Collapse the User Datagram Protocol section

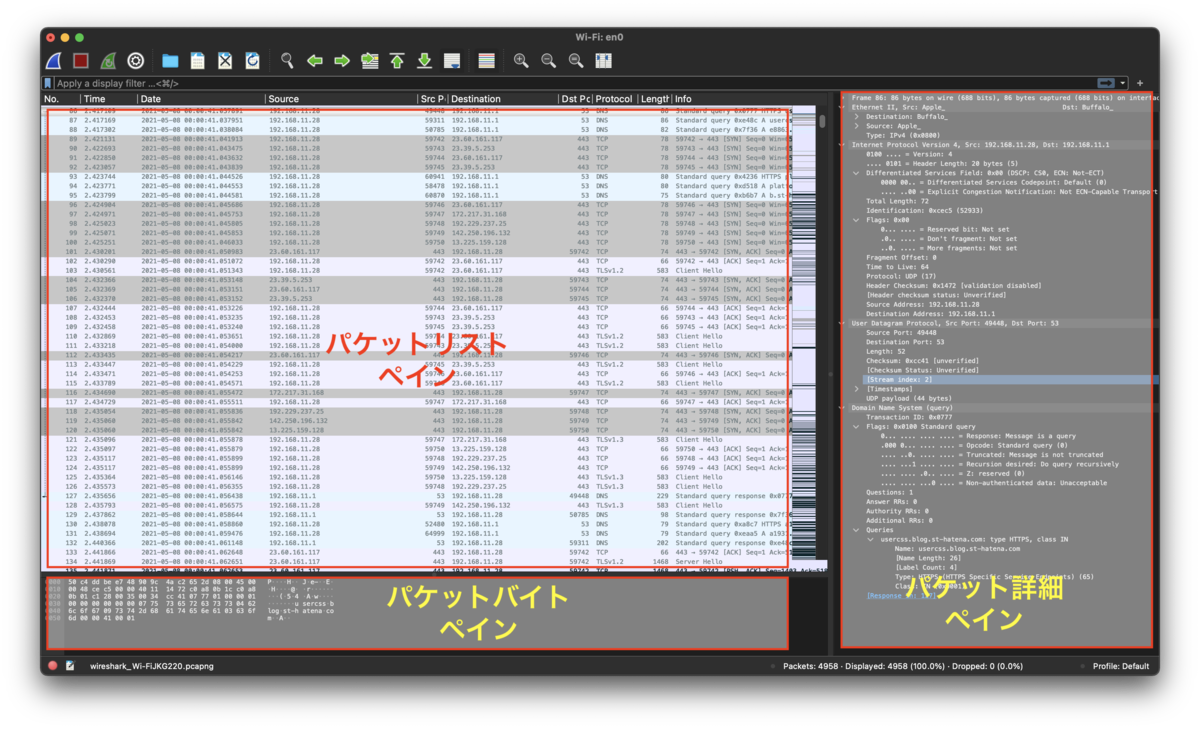[x=842, y=323]
